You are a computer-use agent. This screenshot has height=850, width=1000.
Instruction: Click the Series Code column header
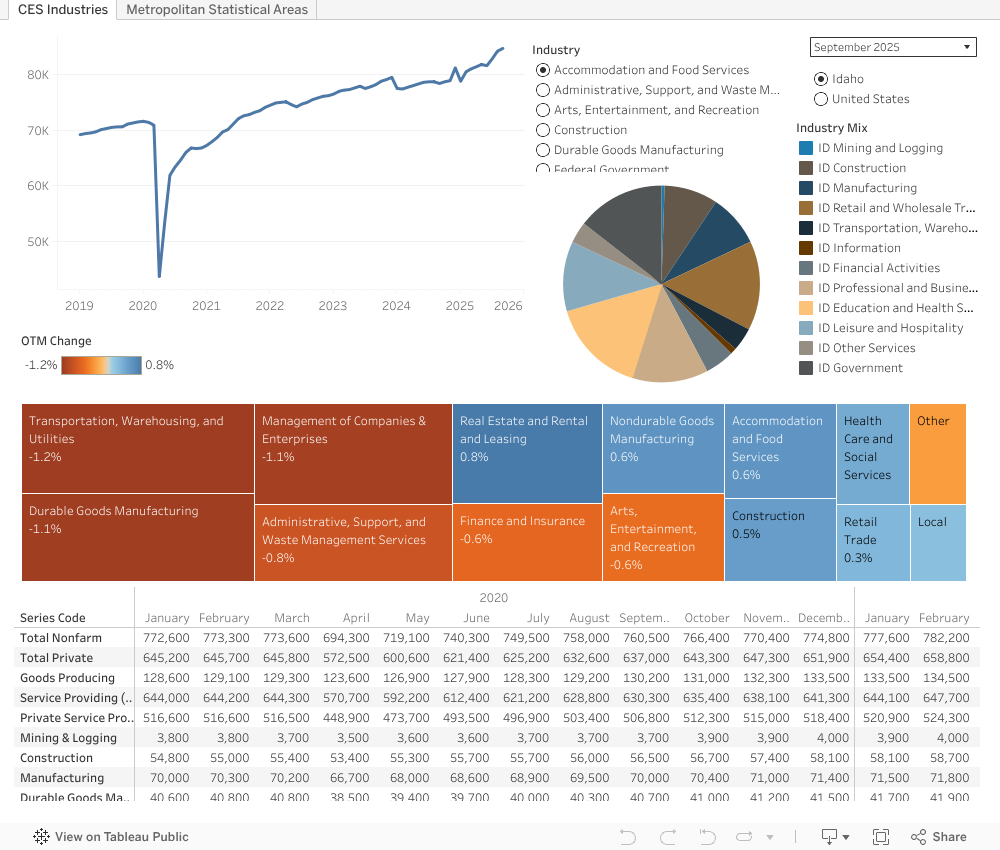52,618
